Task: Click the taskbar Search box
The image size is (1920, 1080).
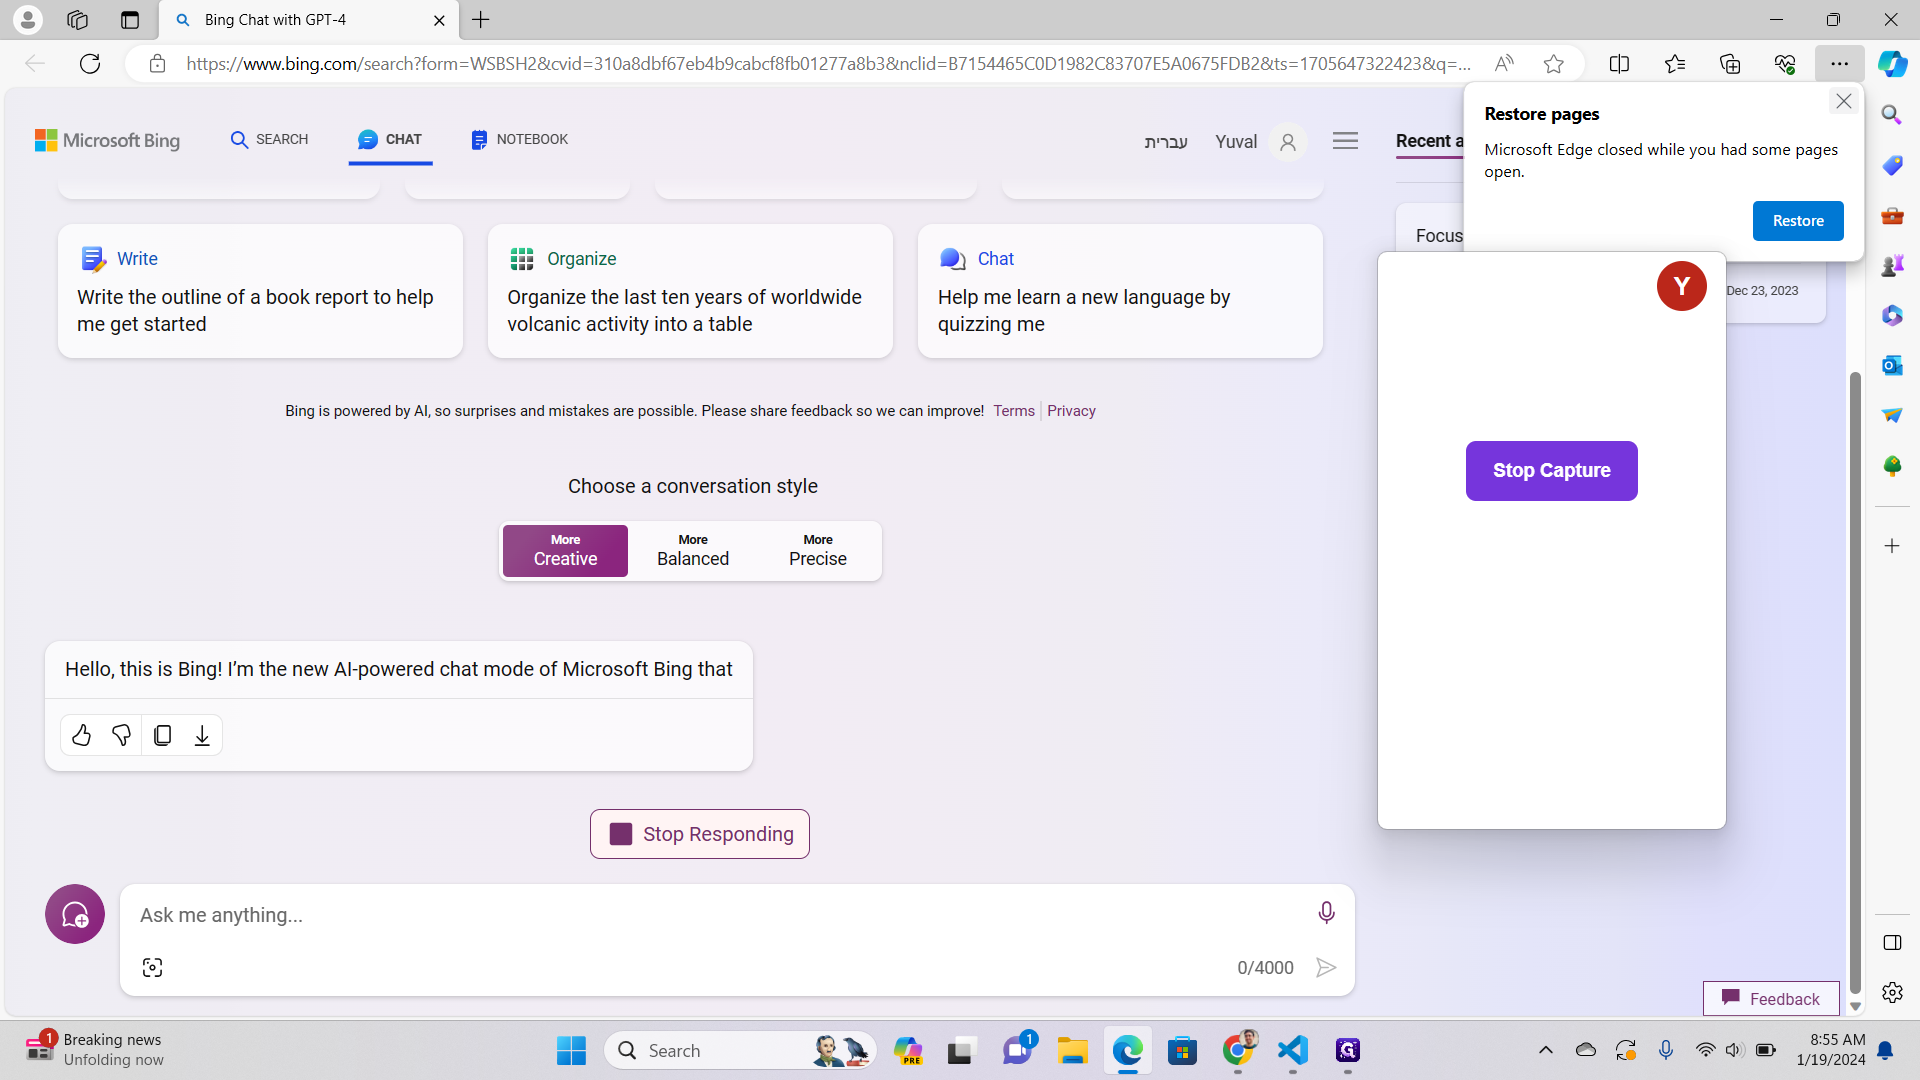Action: pyautogui.click(x=740, y=1050)
